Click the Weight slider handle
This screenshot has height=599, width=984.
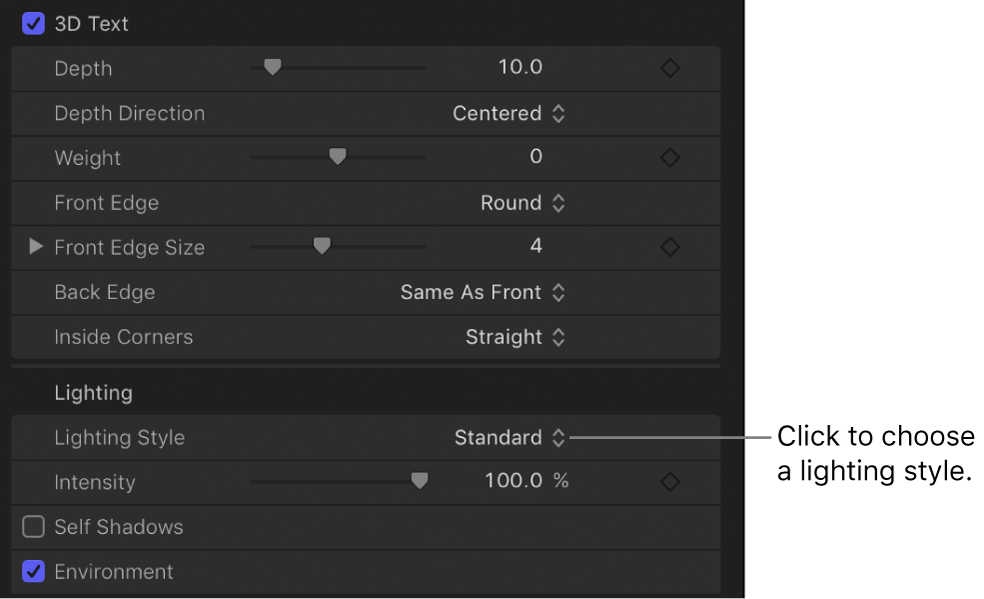(338, 157)
